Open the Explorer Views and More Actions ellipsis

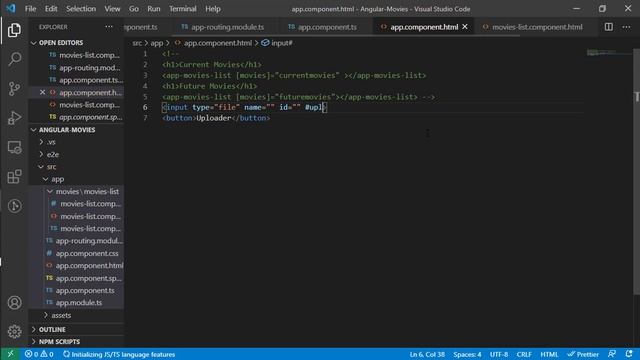[109, 27]
